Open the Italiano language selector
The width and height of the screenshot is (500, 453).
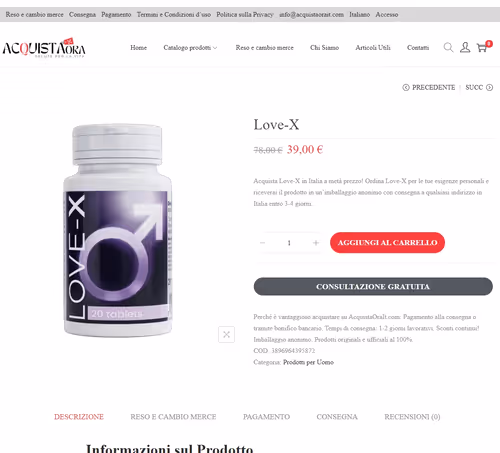tap(359, 15)
